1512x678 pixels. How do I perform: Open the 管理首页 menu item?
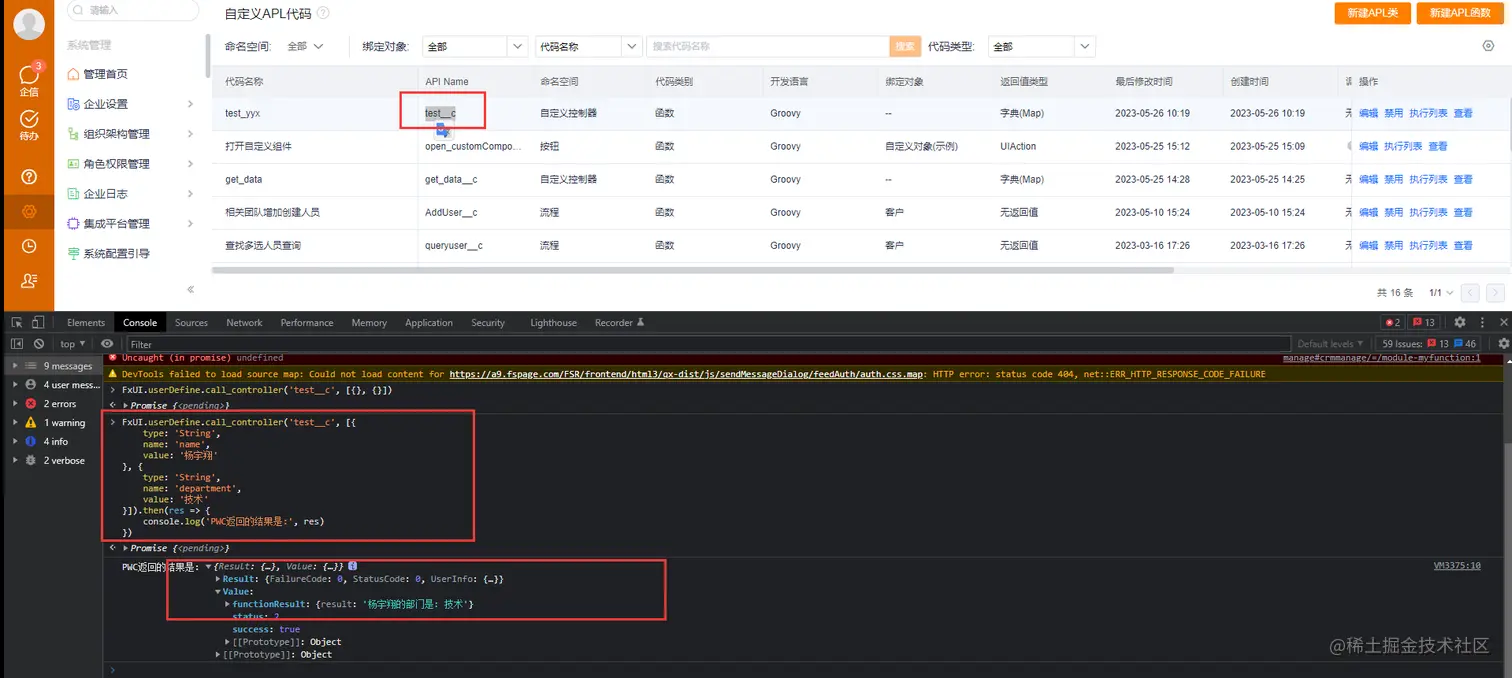click(106, 74)
